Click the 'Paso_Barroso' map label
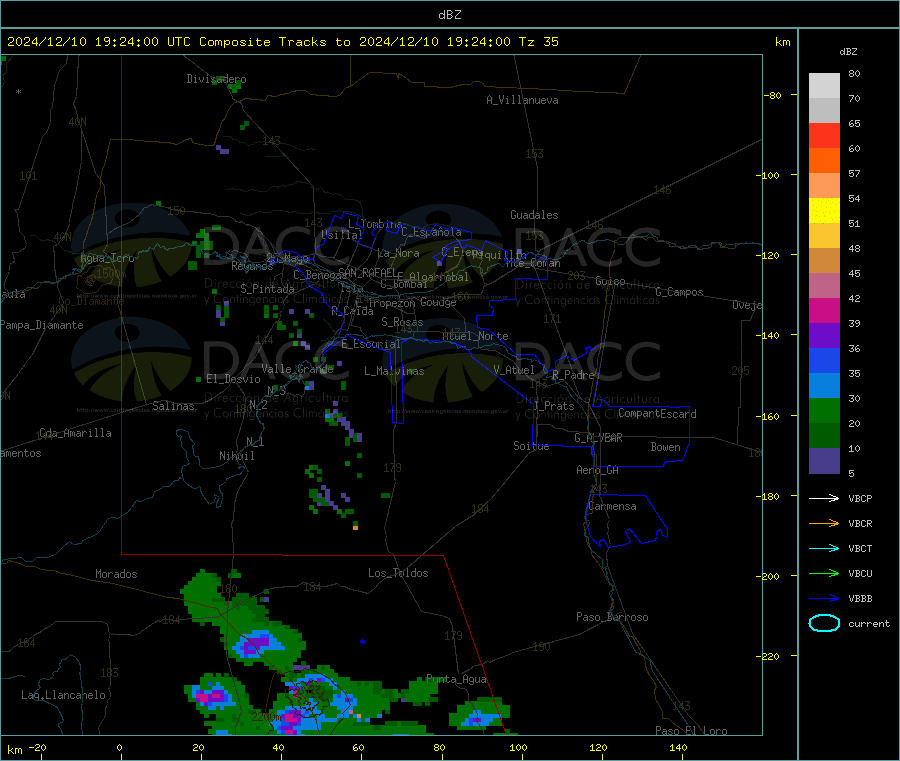The image size is (900, 761). [612, 617]
